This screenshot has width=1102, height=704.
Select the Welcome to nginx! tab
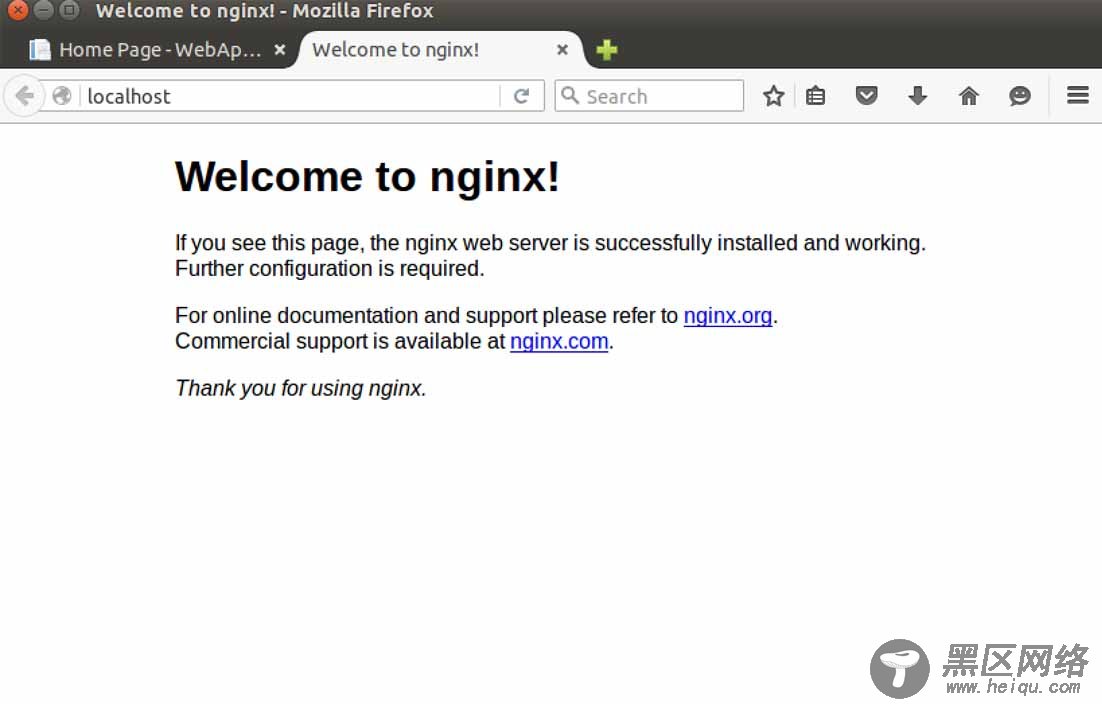coord(441,50)
